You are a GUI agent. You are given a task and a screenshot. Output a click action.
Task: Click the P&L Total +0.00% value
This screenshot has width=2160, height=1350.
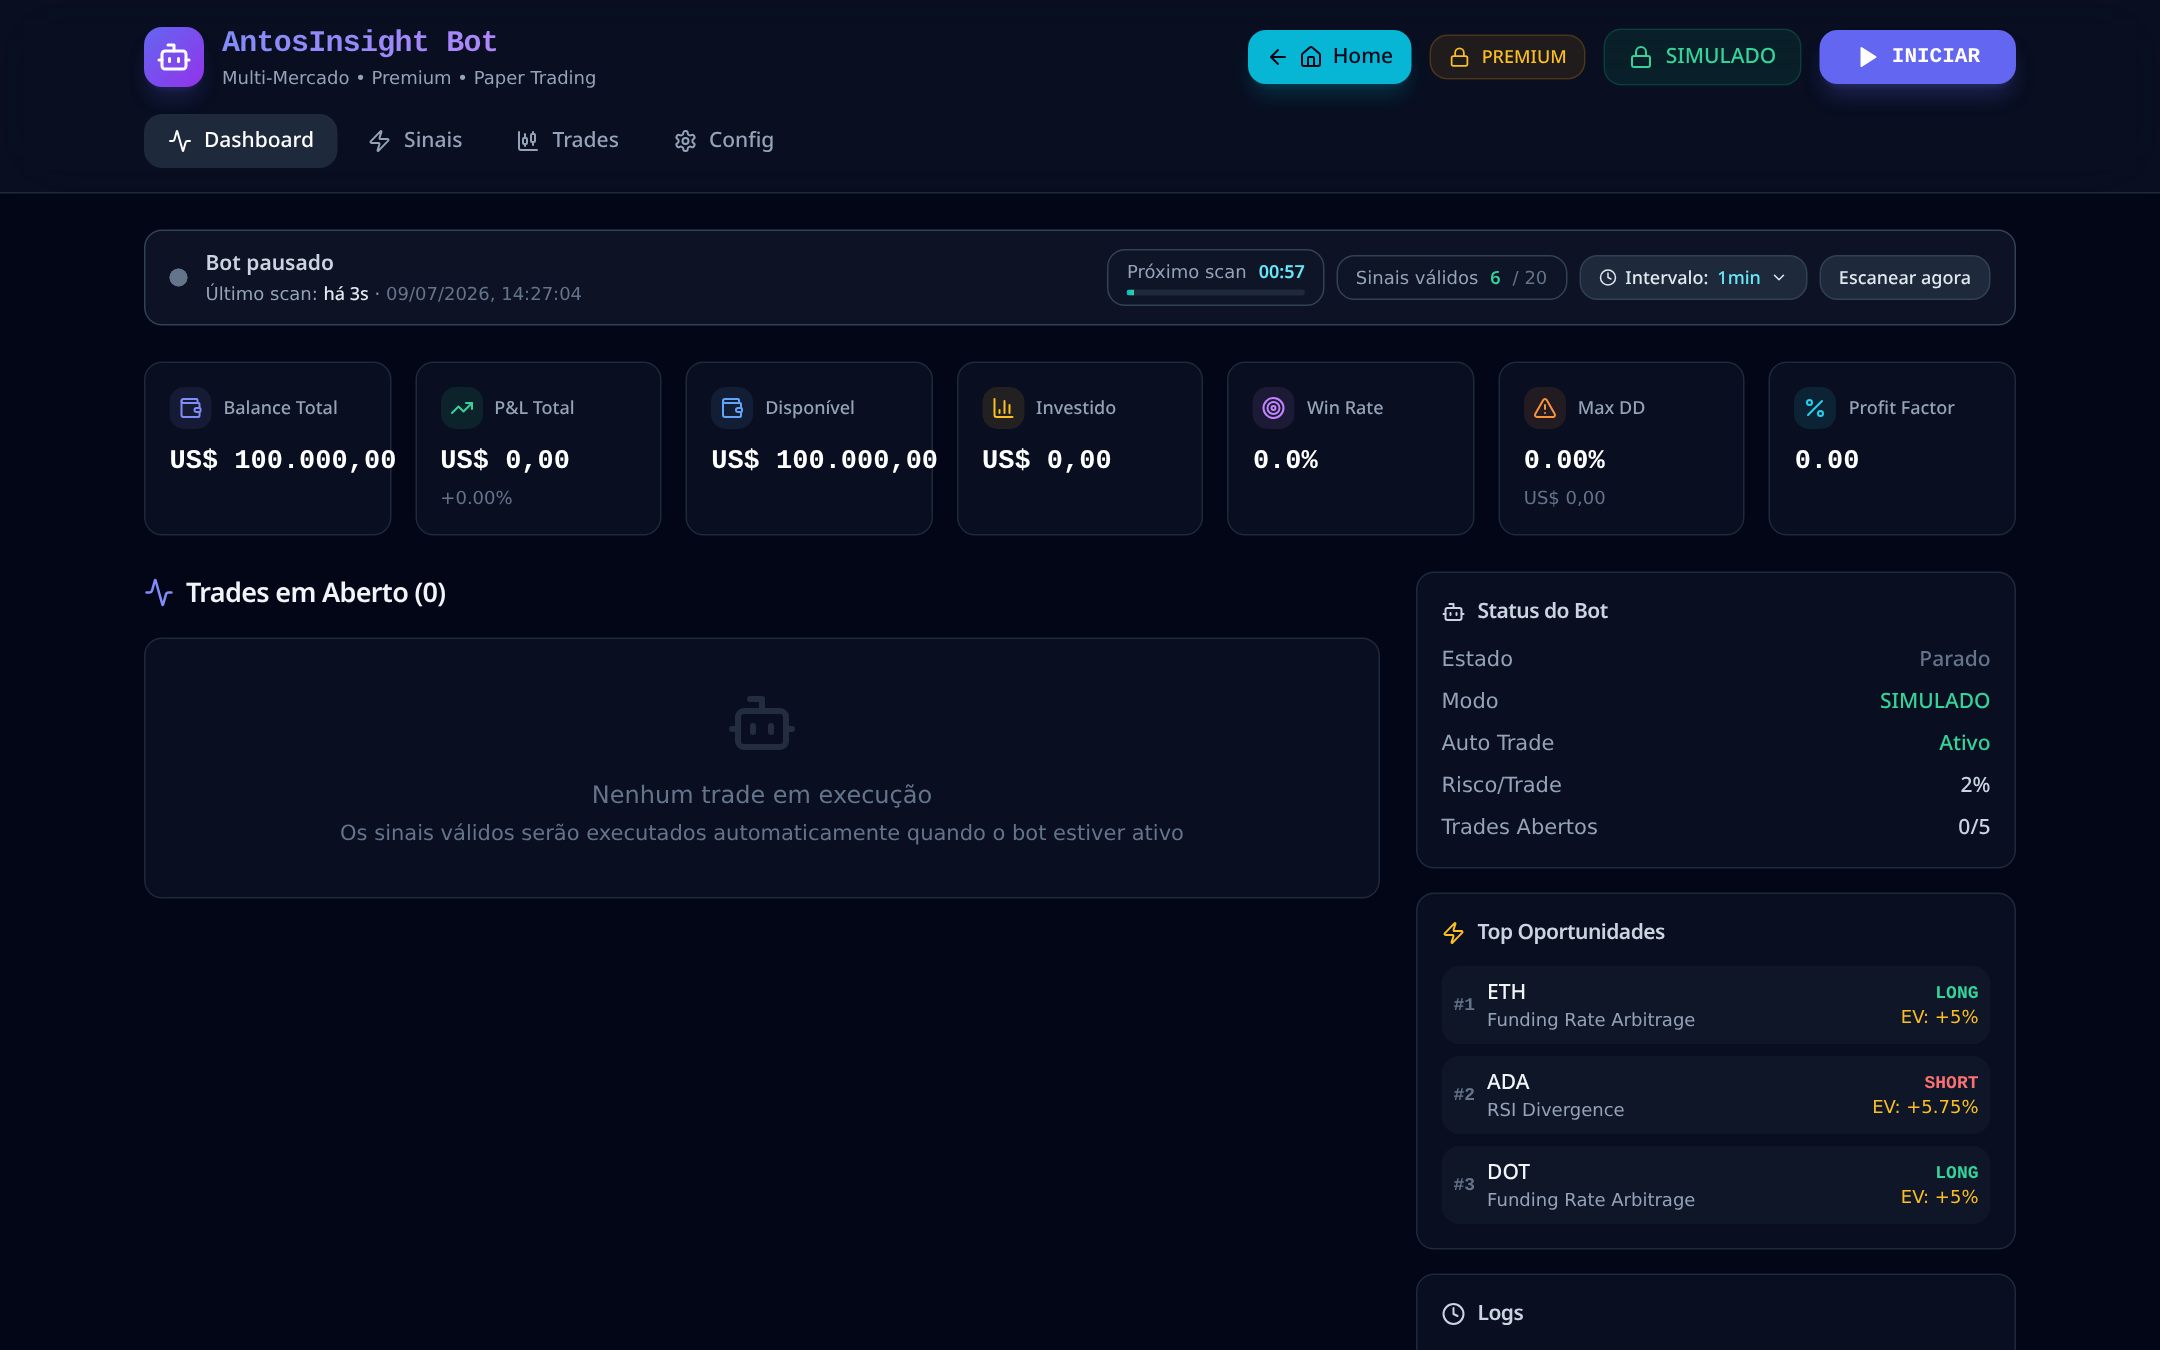pos(477,498)
